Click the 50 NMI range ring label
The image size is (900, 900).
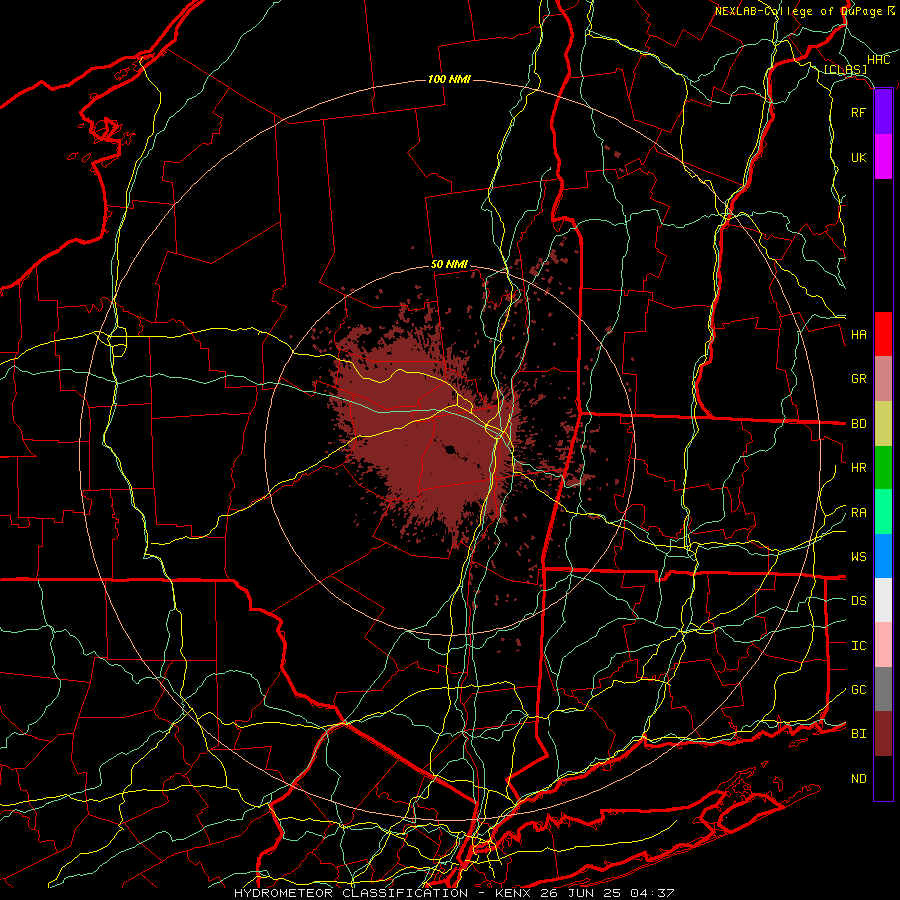point(449,264)
